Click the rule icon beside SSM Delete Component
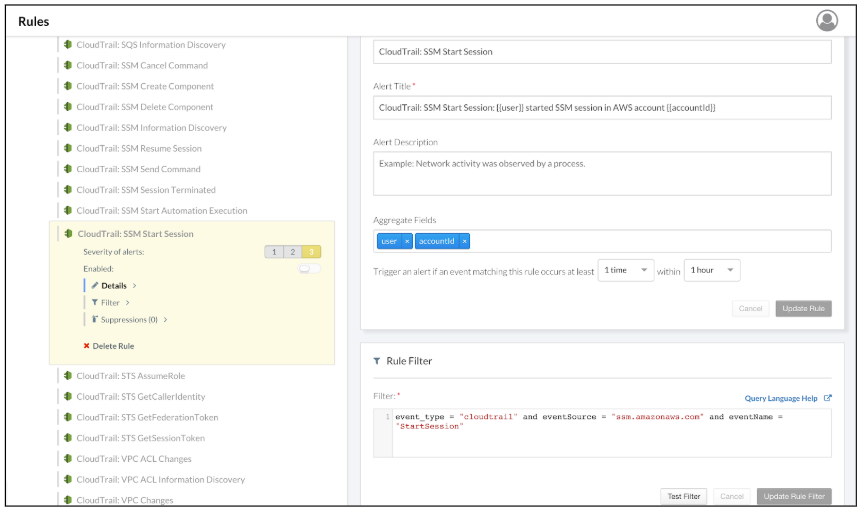This screenshot has width=862, height=511. coord(68,107)
